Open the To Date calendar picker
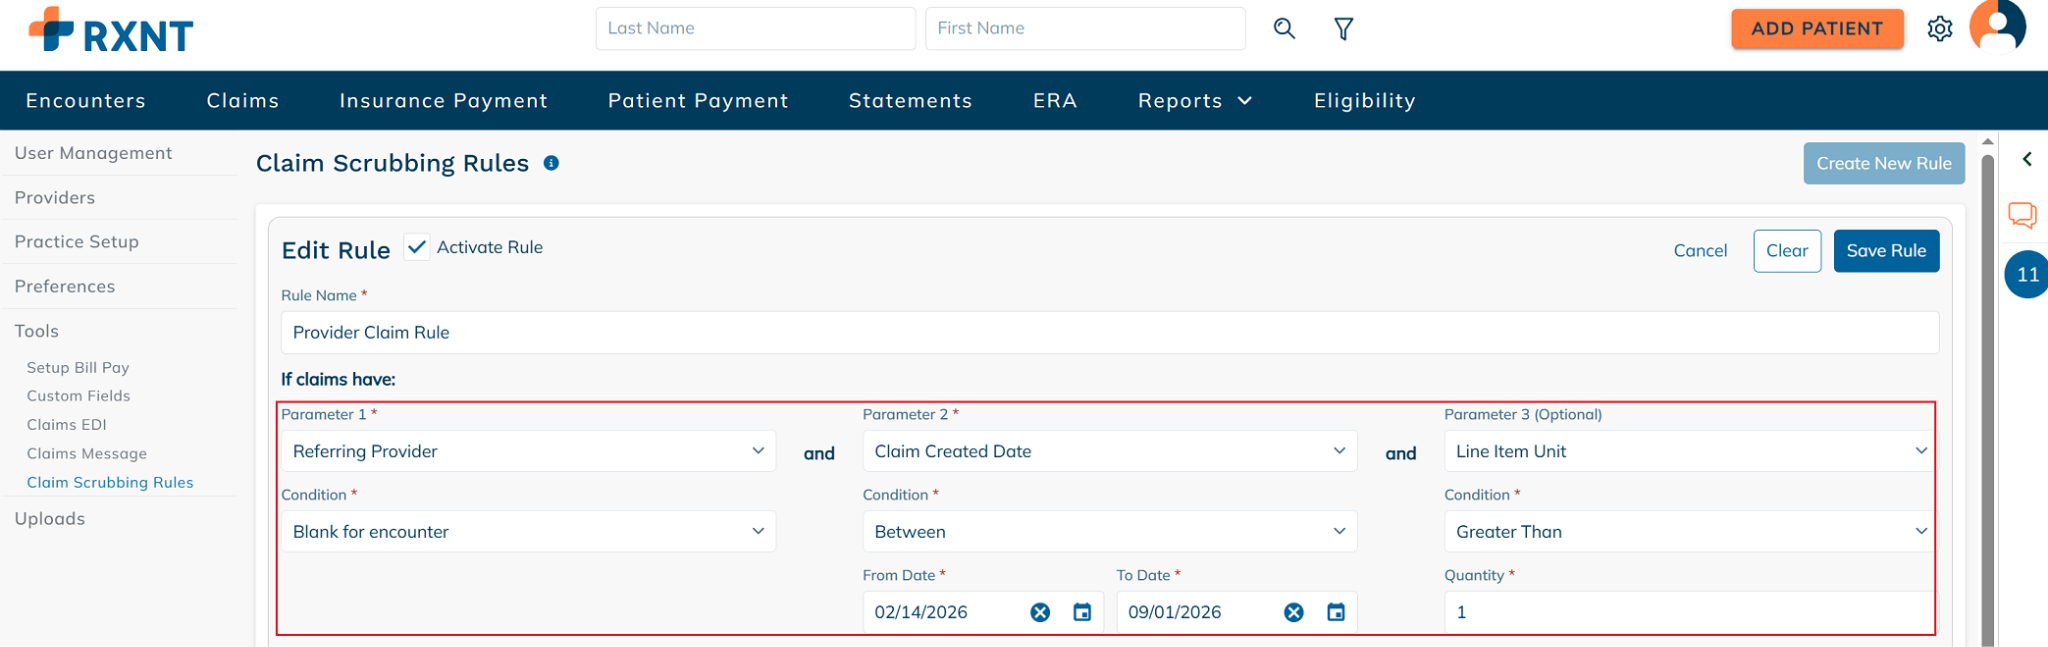This screenshot has height=647, width=2048. [1336, 612]
